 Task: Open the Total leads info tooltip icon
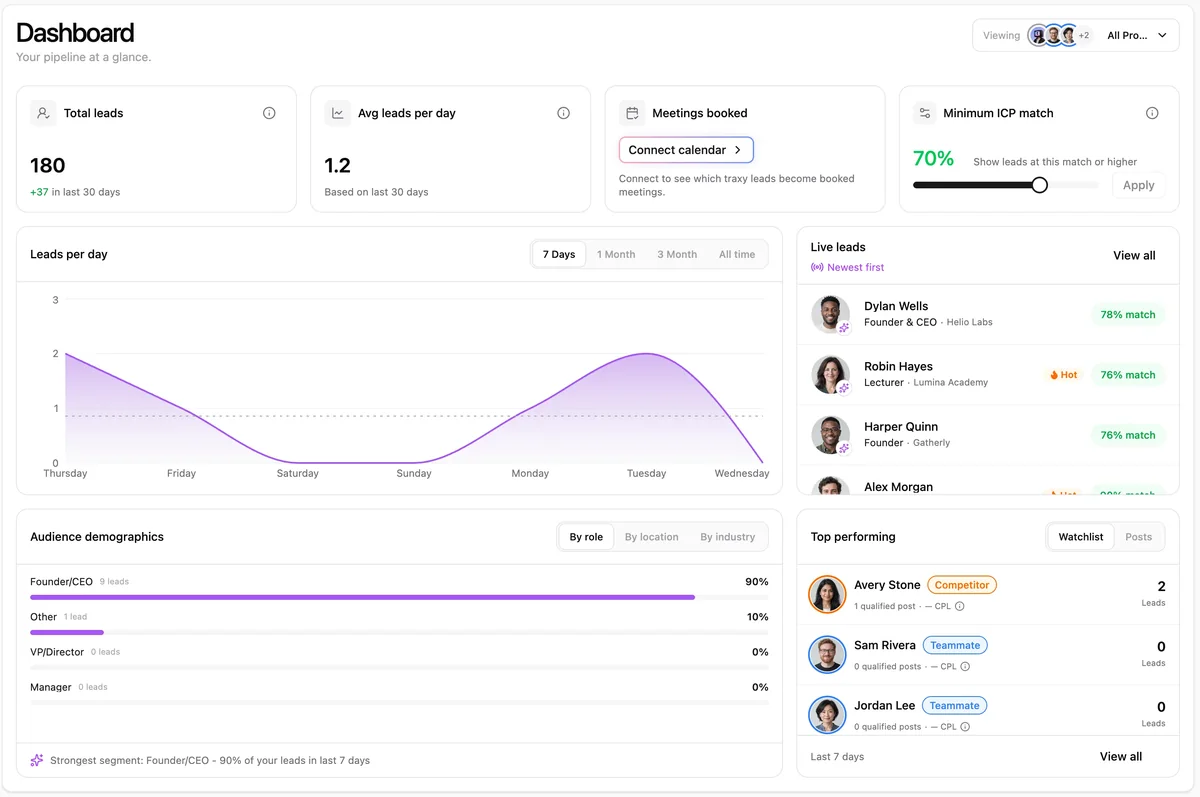(269, 113)
